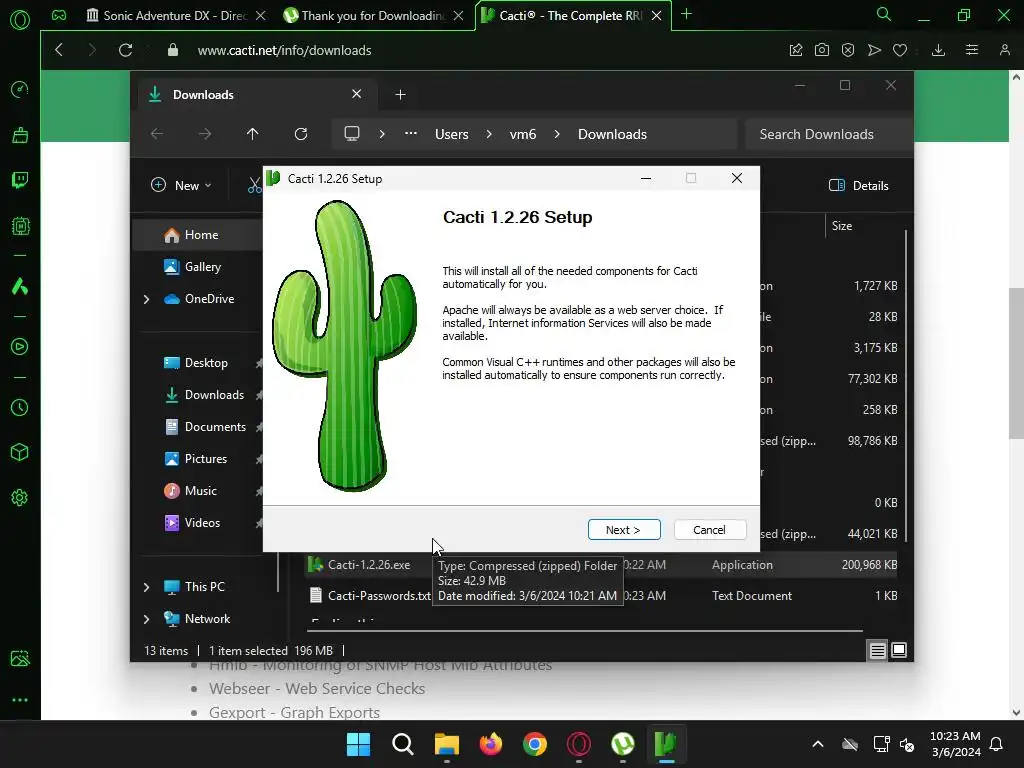This screenshot has width=1024, height=768.
Task: Open Music quick access folder
Action: [x=199, y=491]
